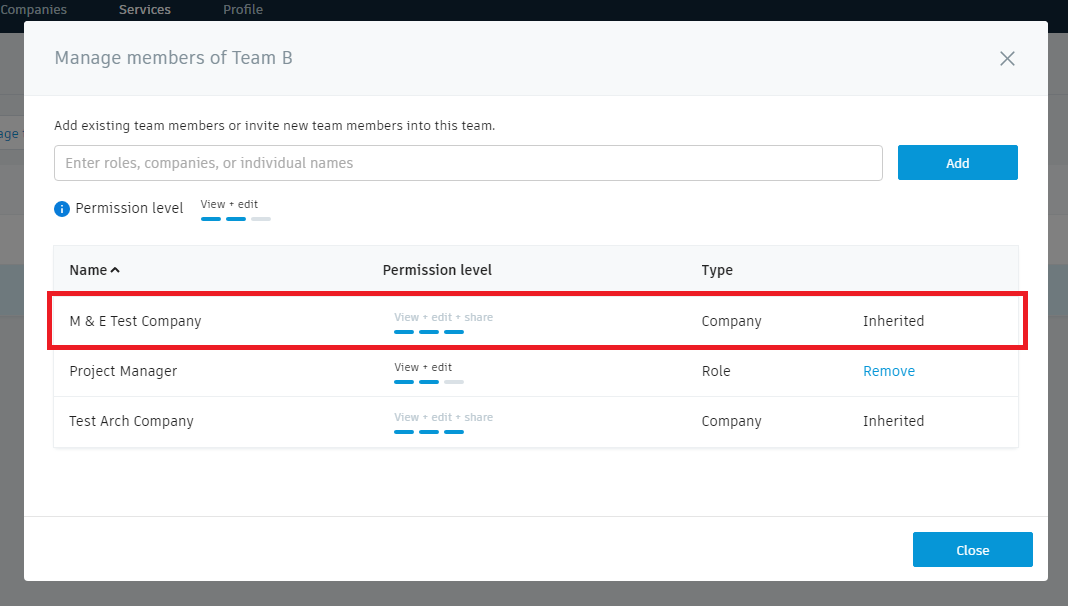Screen dimensions: 1068x606
Task: Select the M & E Test Company row name
Action: (135, 322)
